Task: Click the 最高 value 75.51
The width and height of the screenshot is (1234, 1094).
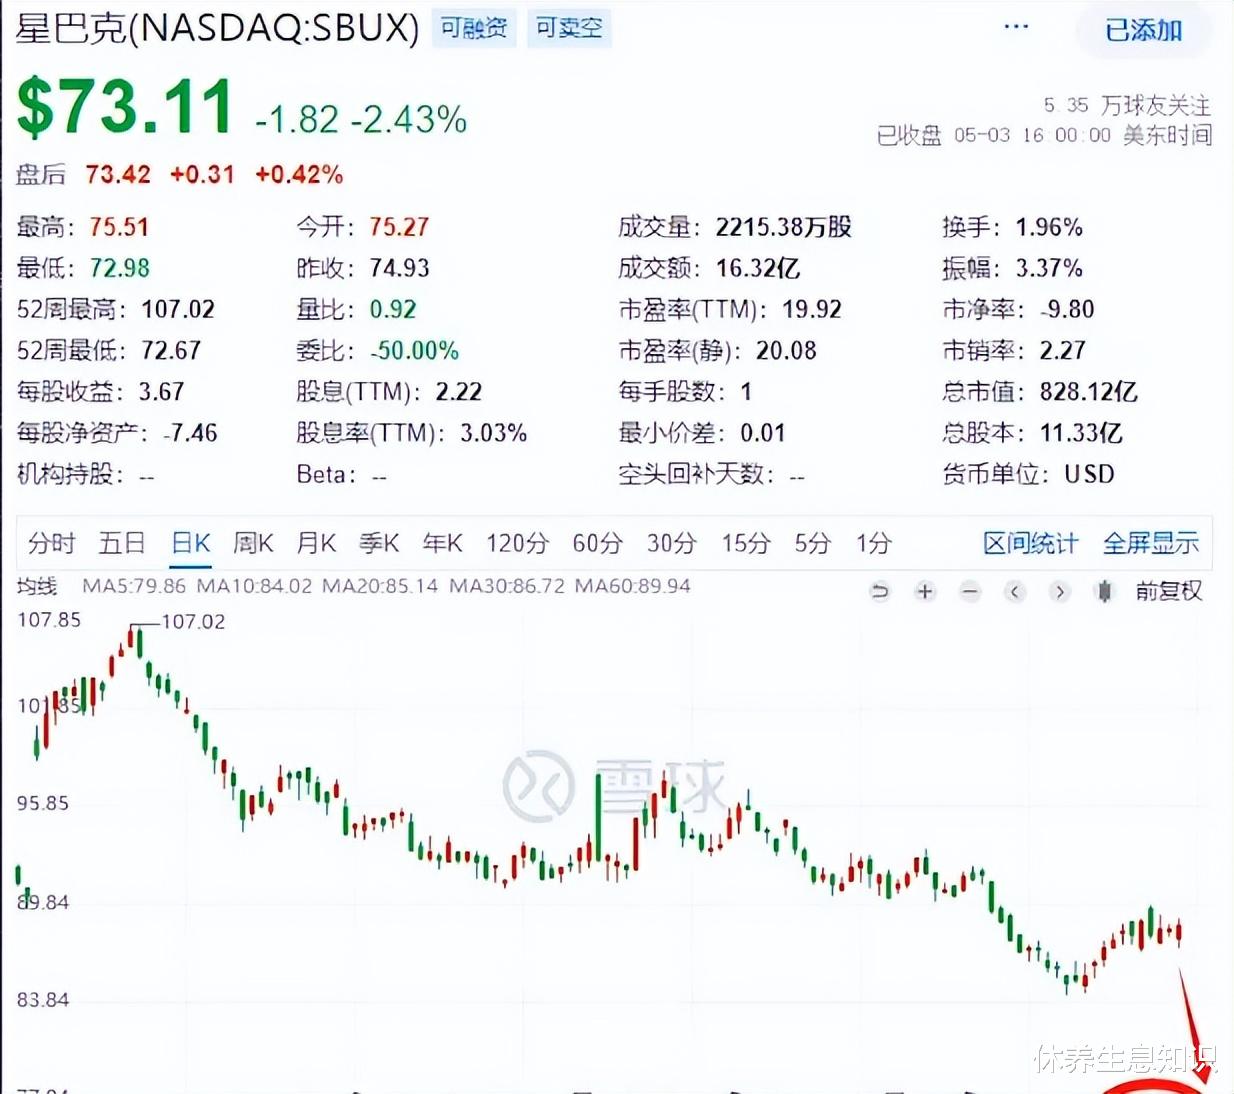Action: [x=119, y=227]
